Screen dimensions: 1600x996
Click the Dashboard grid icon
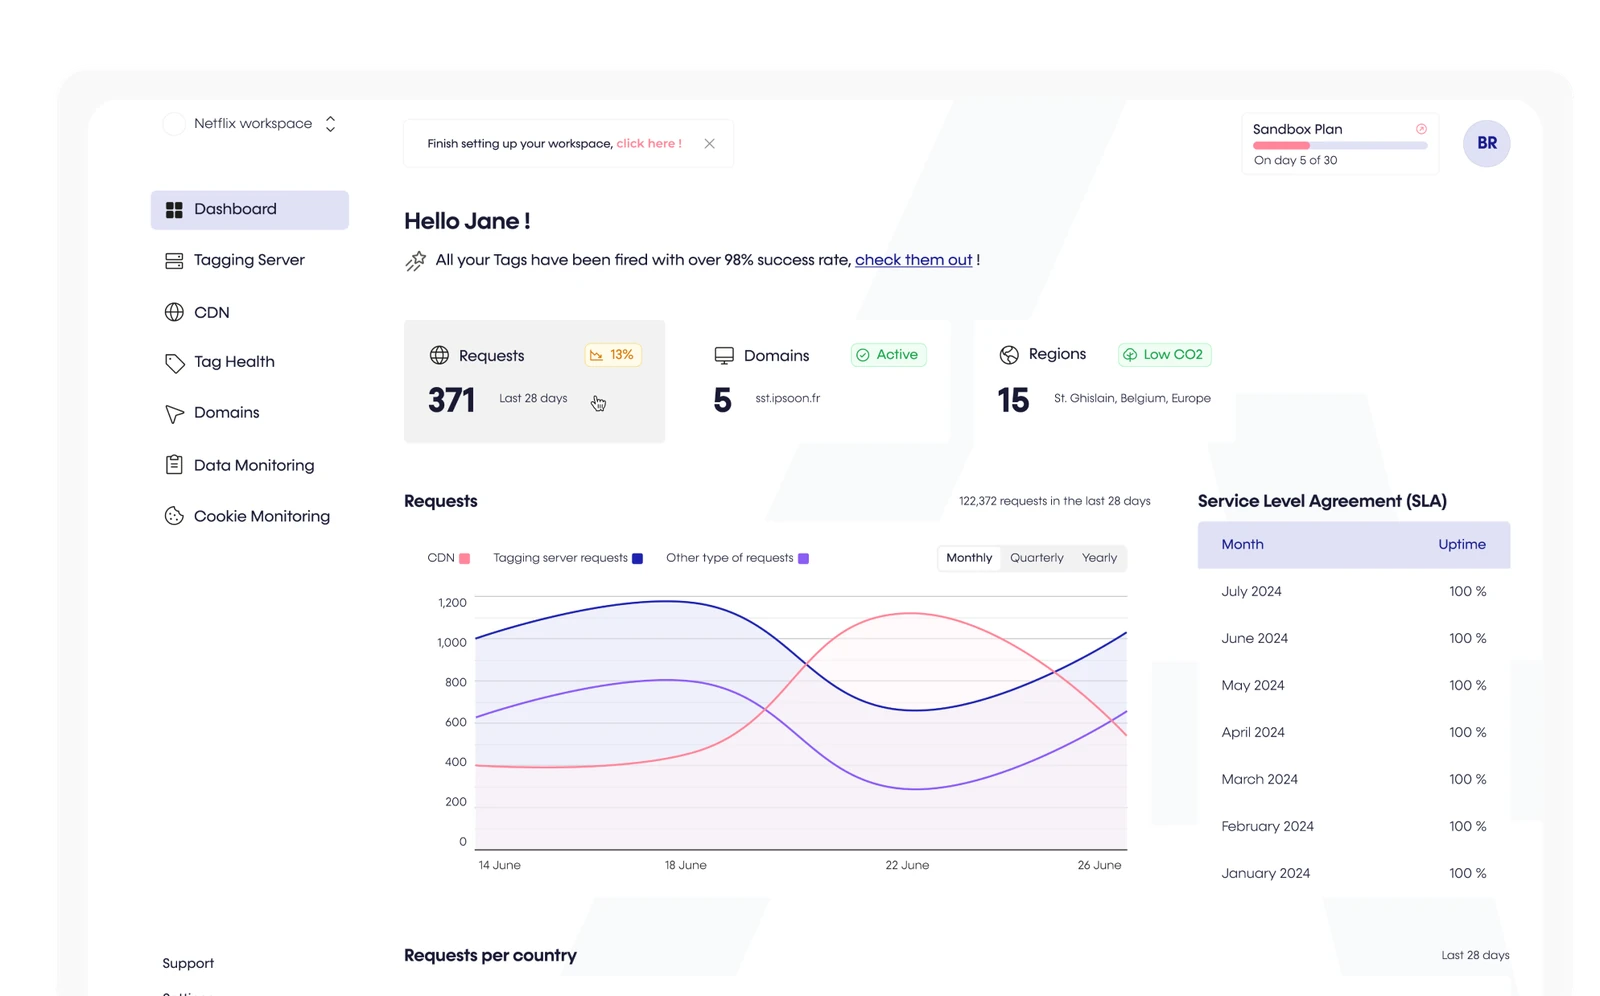tap(174, 210)
